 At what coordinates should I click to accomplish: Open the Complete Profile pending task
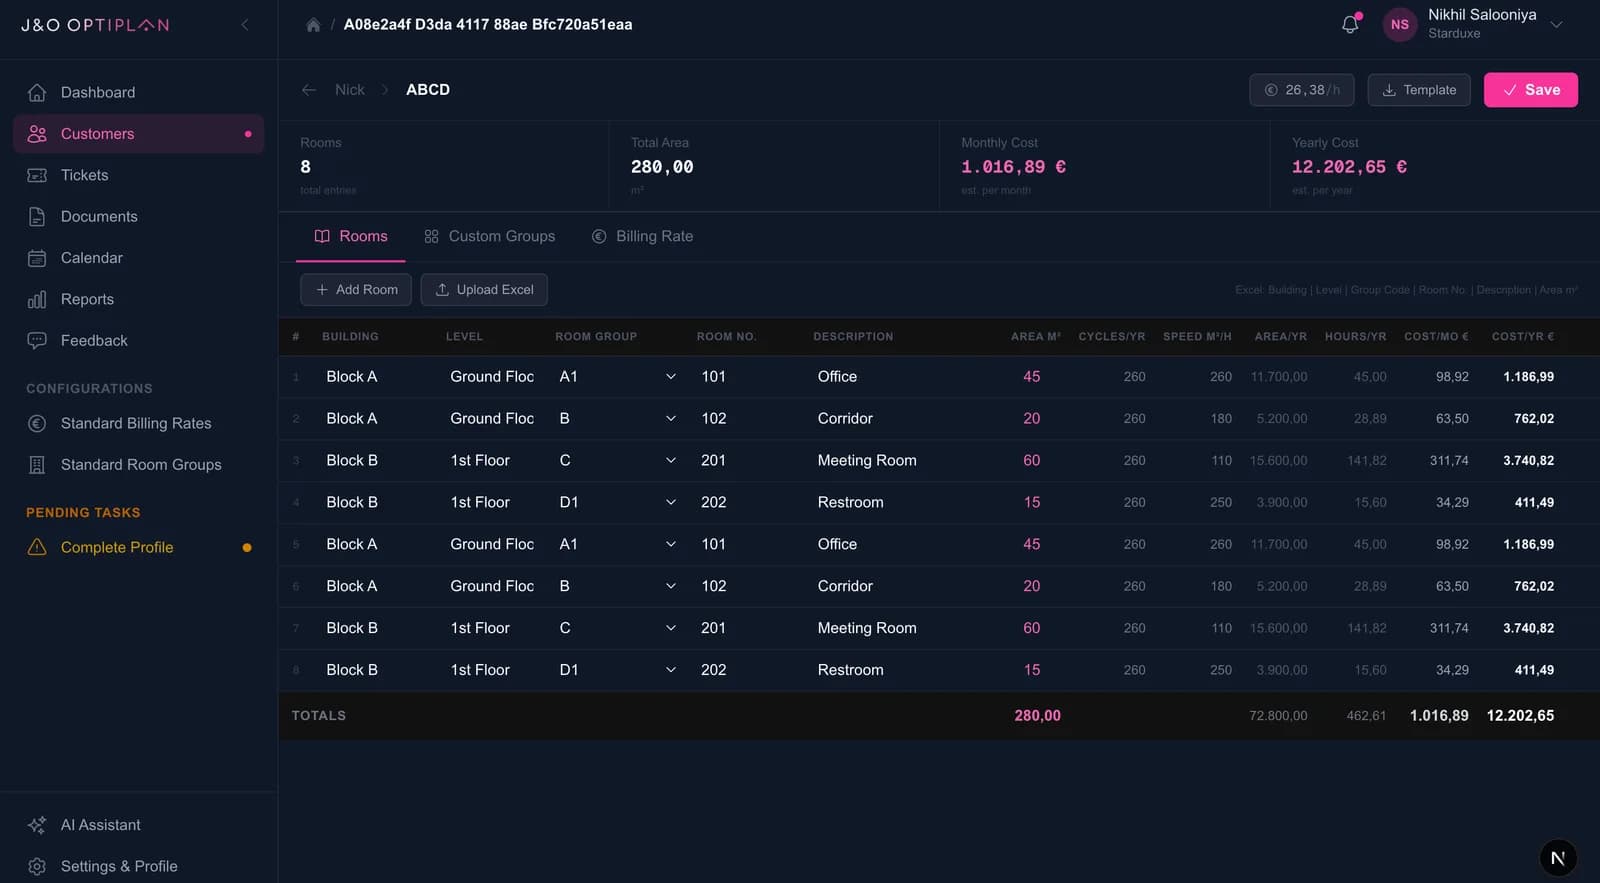(139, 548)
